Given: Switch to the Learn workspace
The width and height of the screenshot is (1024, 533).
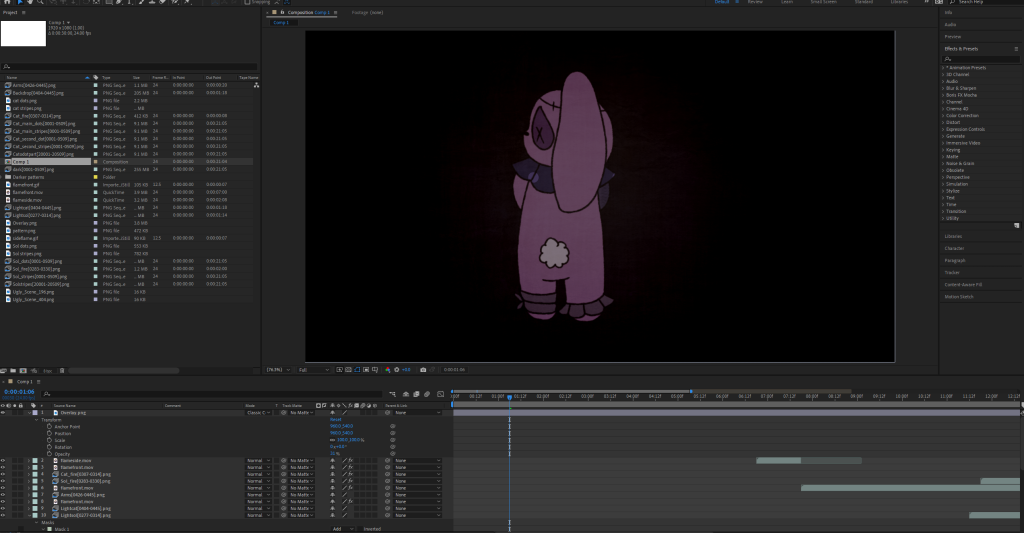Looking at the screenshot, I should click(787, 2).
